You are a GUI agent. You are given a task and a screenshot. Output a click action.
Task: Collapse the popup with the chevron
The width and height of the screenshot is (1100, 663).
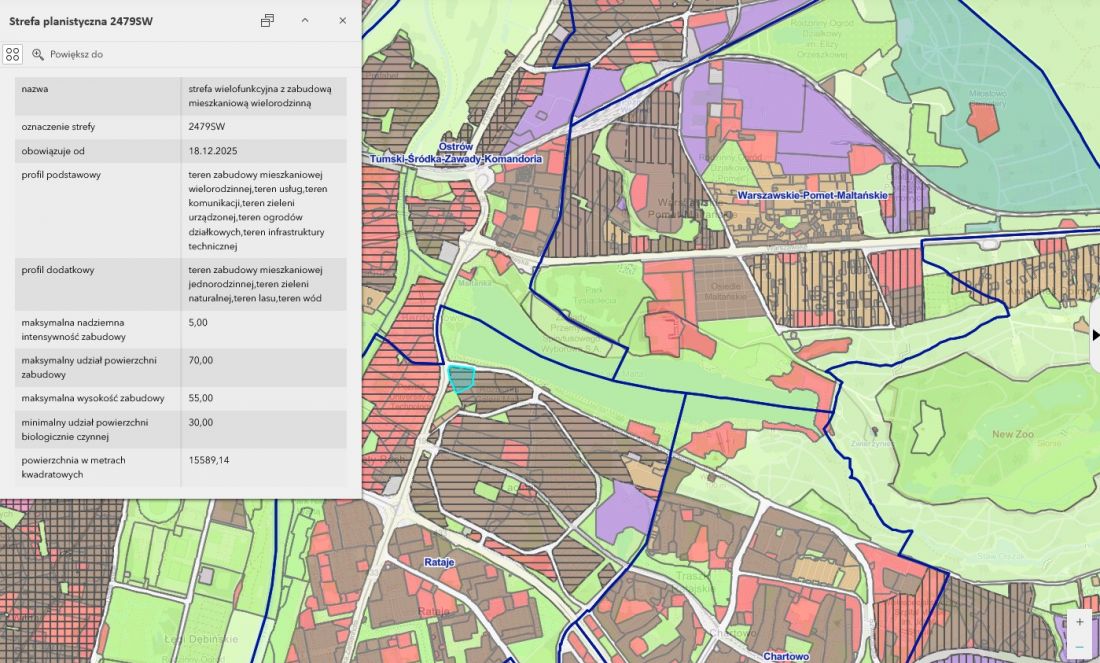point(305,20)
